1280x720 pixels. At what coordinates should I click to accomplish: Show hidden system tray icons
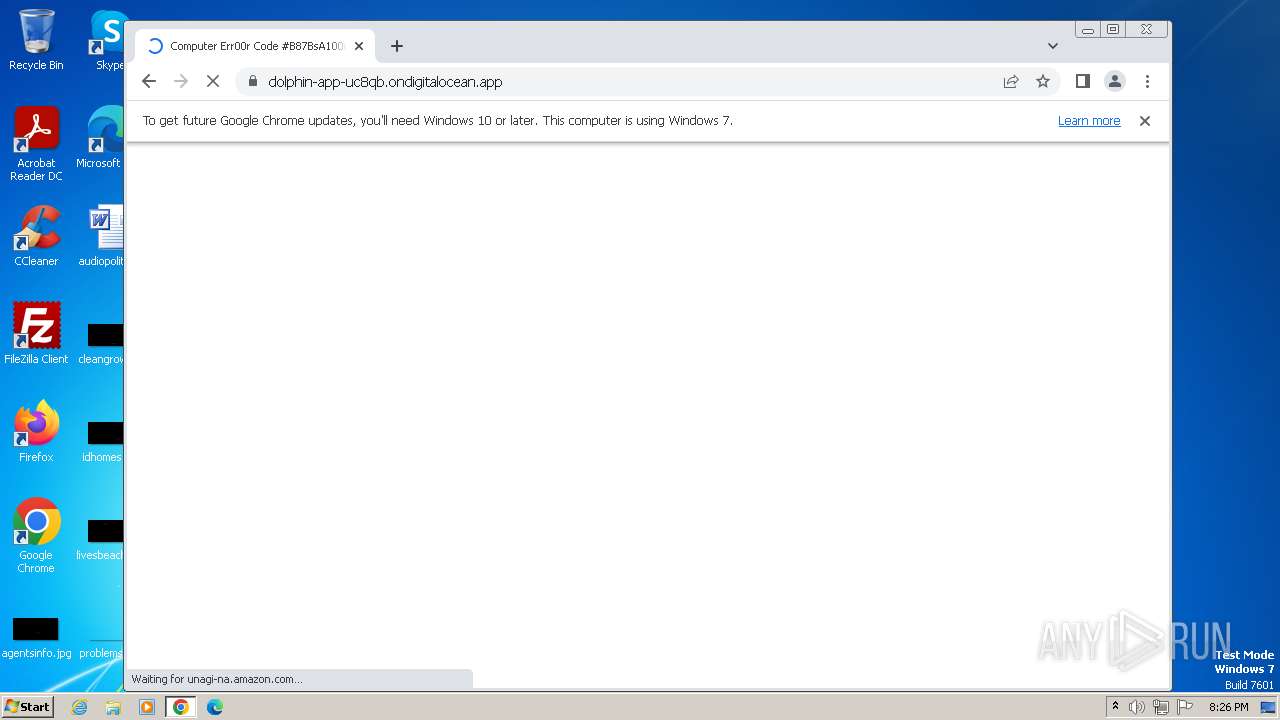(1115, 707)
